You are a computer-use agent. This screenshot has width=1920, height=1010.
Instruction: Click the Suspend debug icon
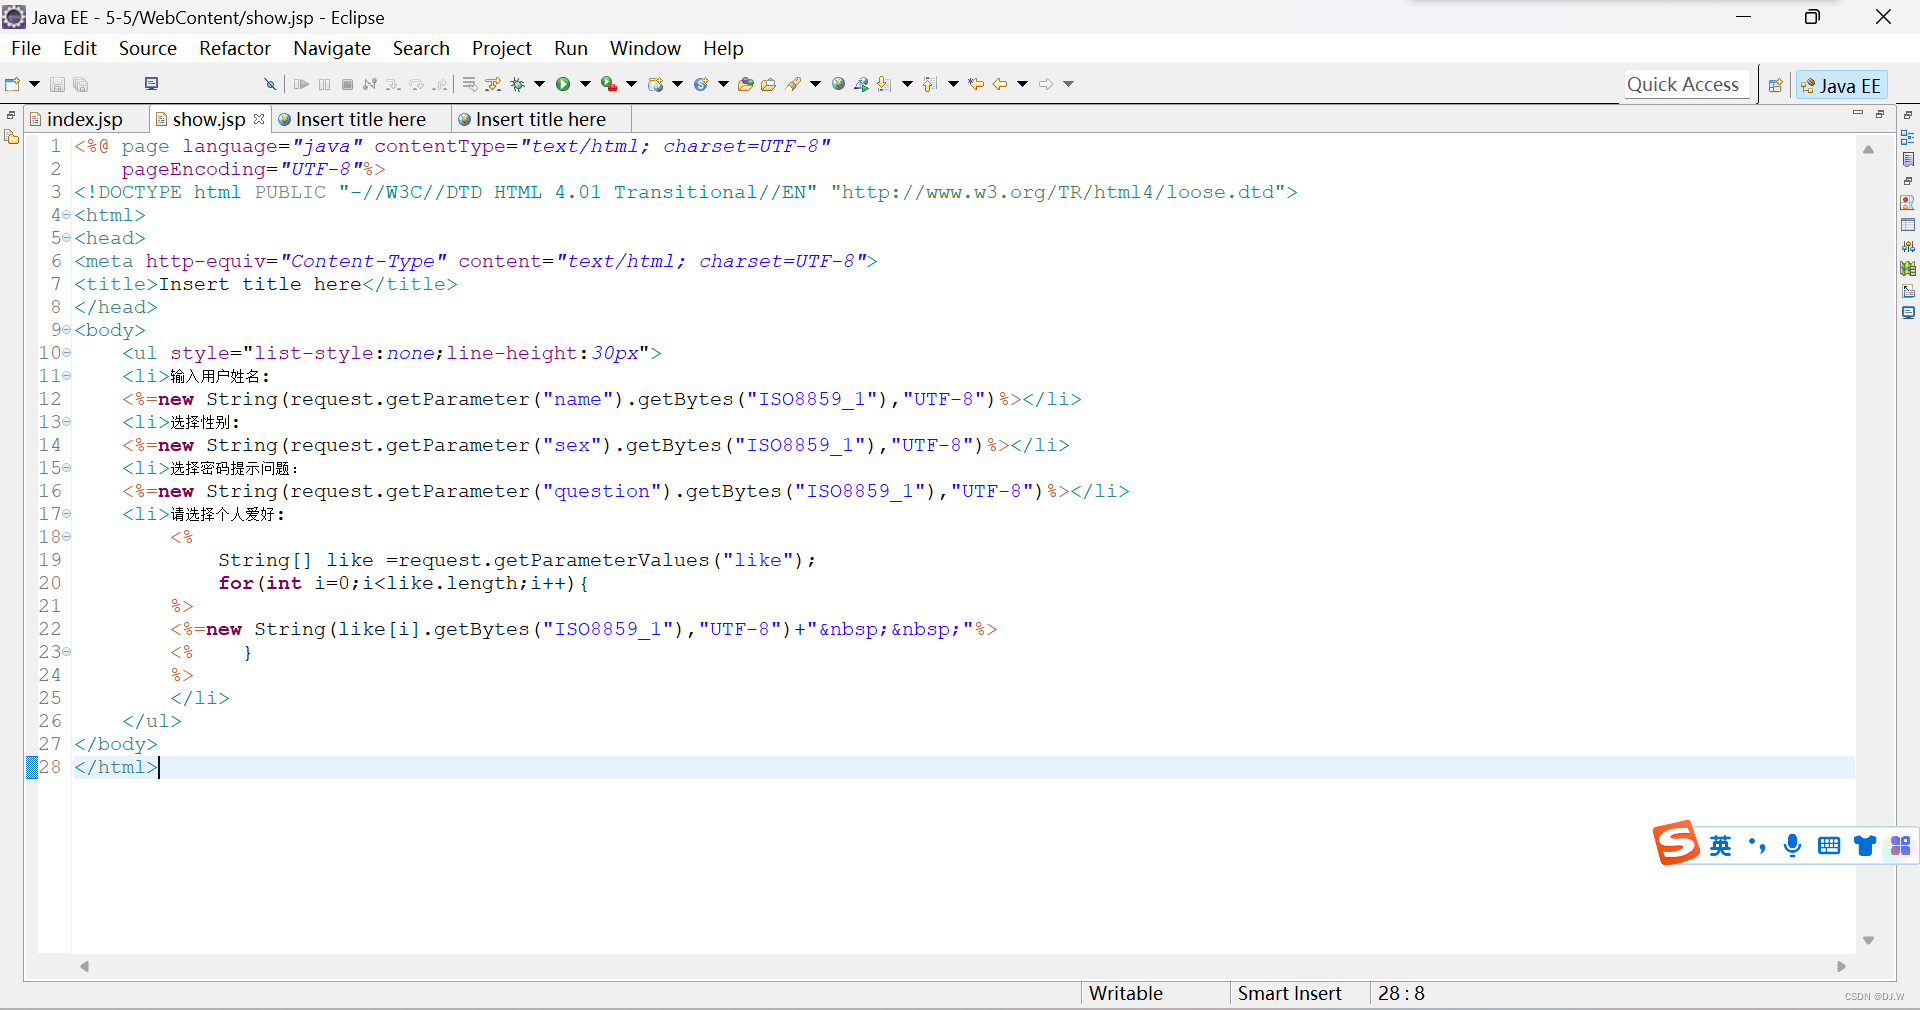[x=324, y=84]
